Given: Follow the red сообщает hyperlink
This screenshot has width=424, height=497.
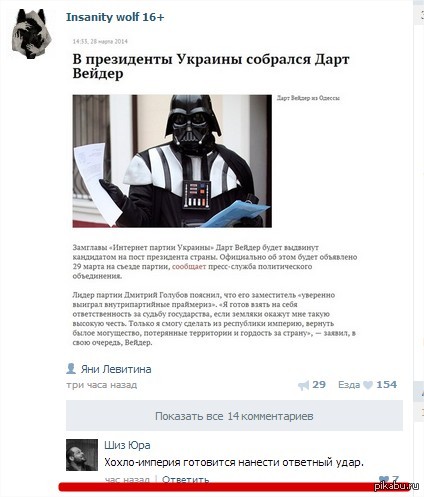Looking at the screenshot, I should click(189, 267).
